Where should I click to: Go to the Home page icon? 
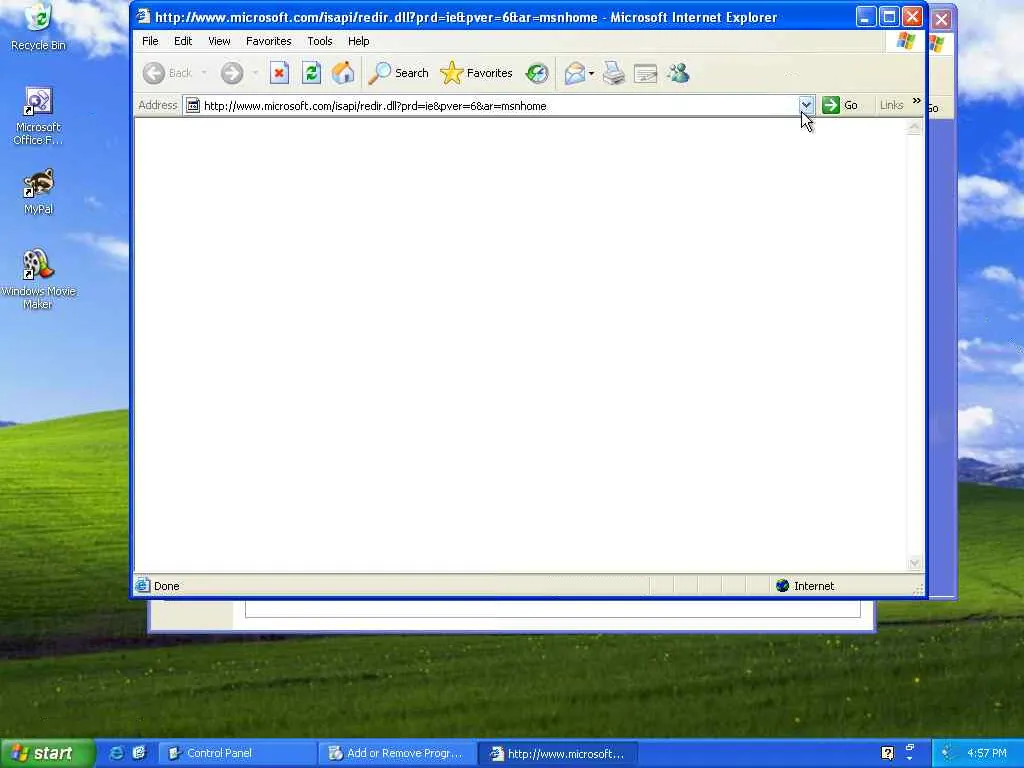coord(343,73)
